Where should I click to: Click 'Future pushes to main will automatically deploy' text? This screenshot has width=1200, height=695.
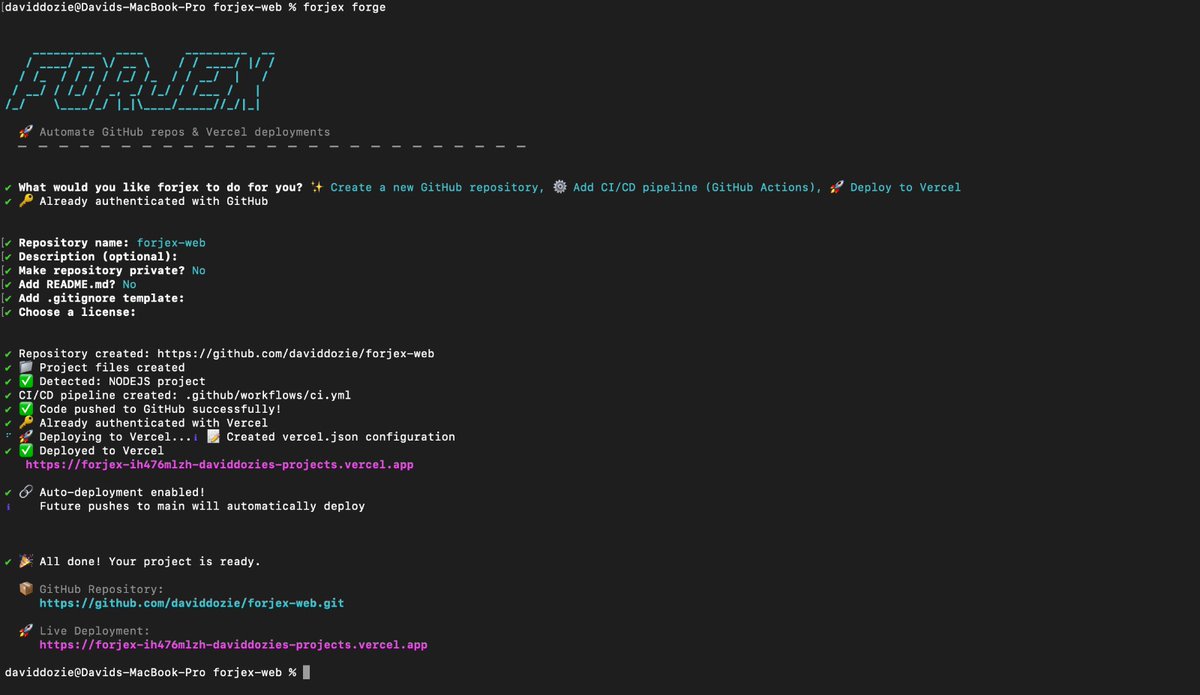click(202, 506)
